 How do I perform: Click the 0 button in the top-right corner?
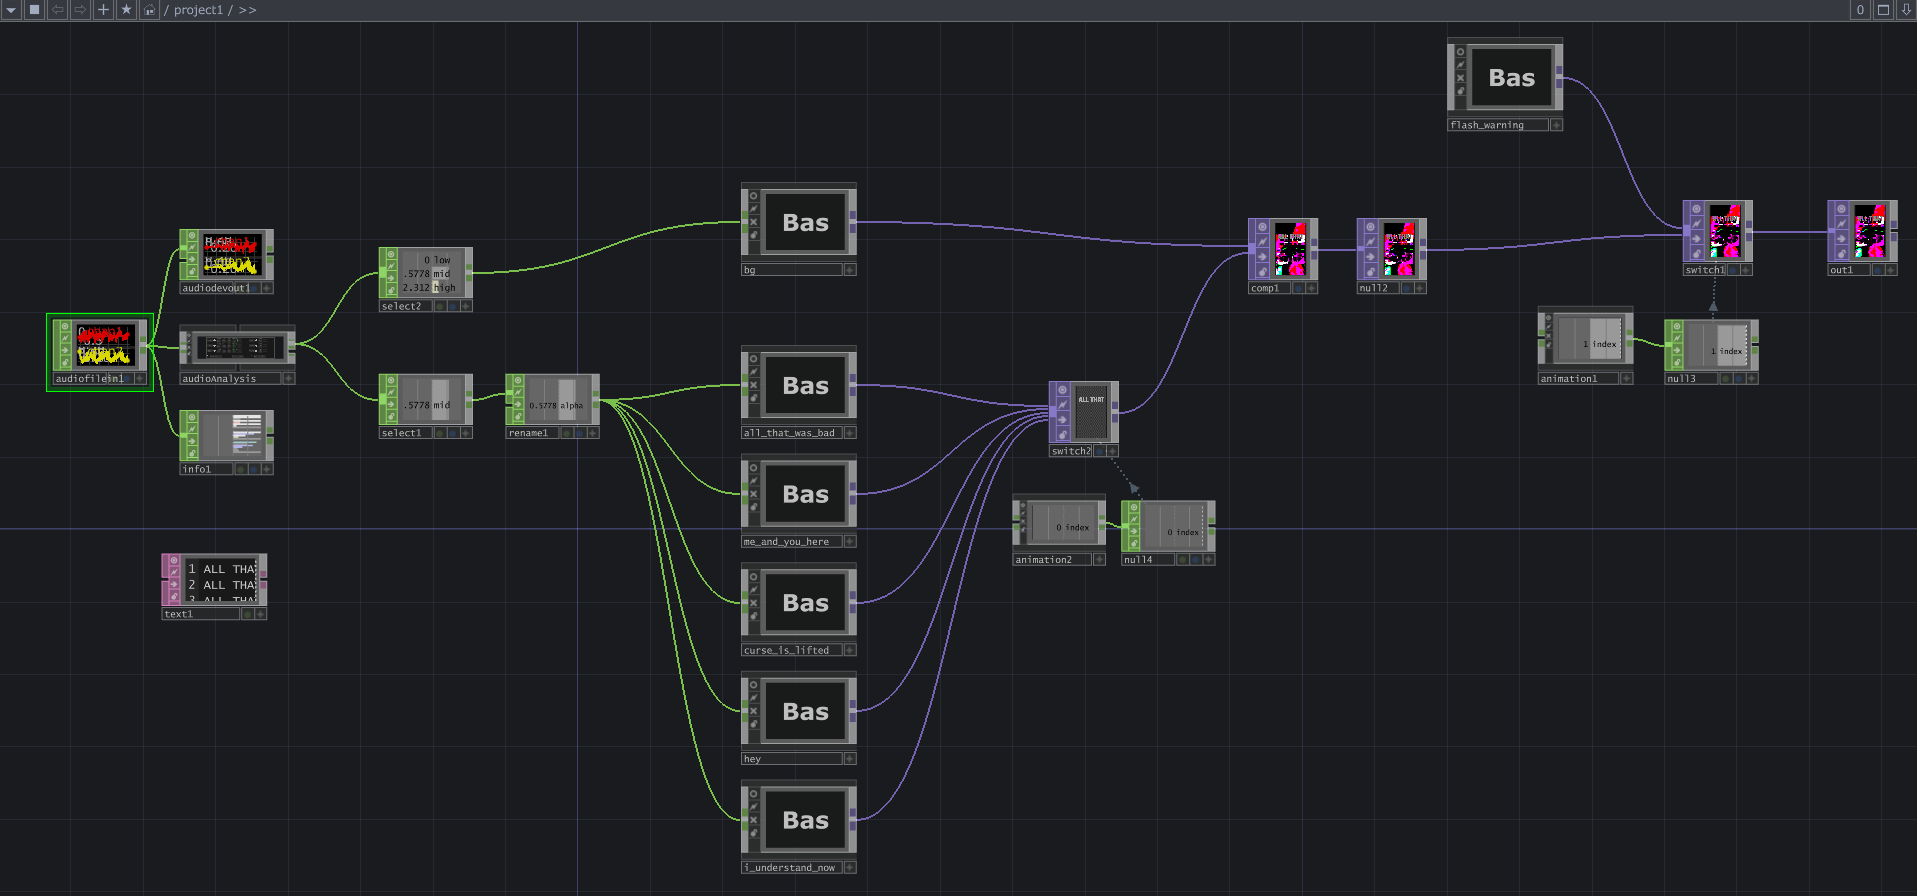point(1860,10)
